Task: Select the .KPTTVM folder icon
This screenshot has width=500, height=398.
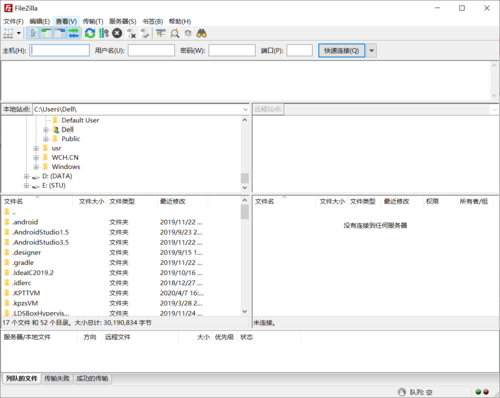Action: [x=7, y=293]
